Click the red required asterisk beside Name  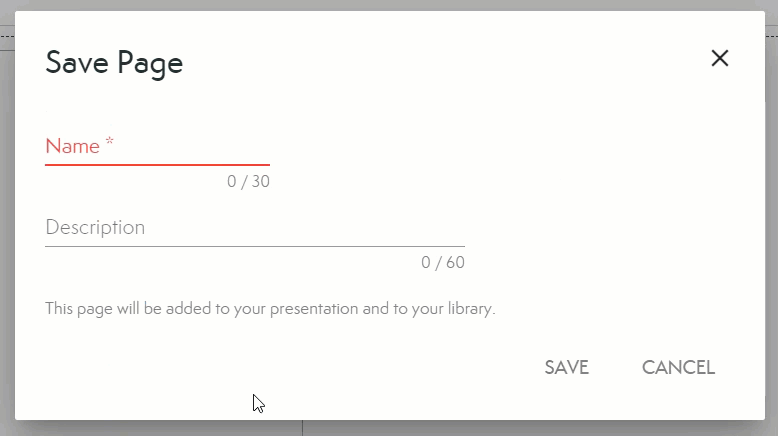click(x=110, y=144)
